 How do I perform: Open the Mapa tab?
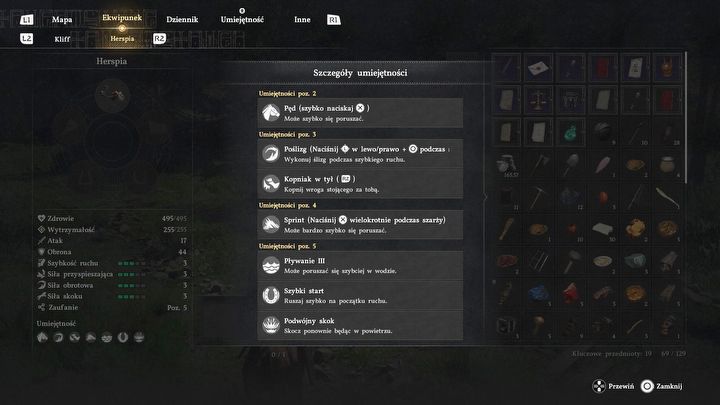[x=62, y=20]
